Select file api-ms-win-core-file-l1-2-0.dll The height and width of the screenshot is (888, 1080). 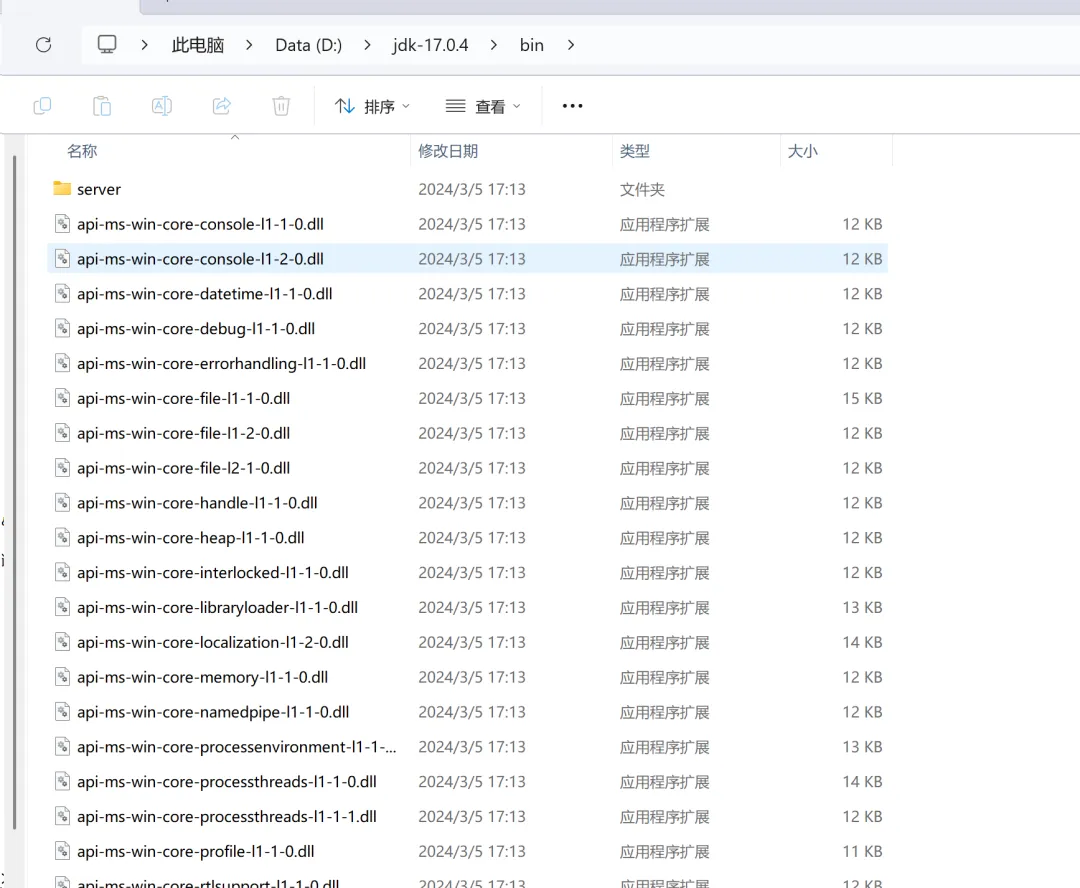[184, 433]
